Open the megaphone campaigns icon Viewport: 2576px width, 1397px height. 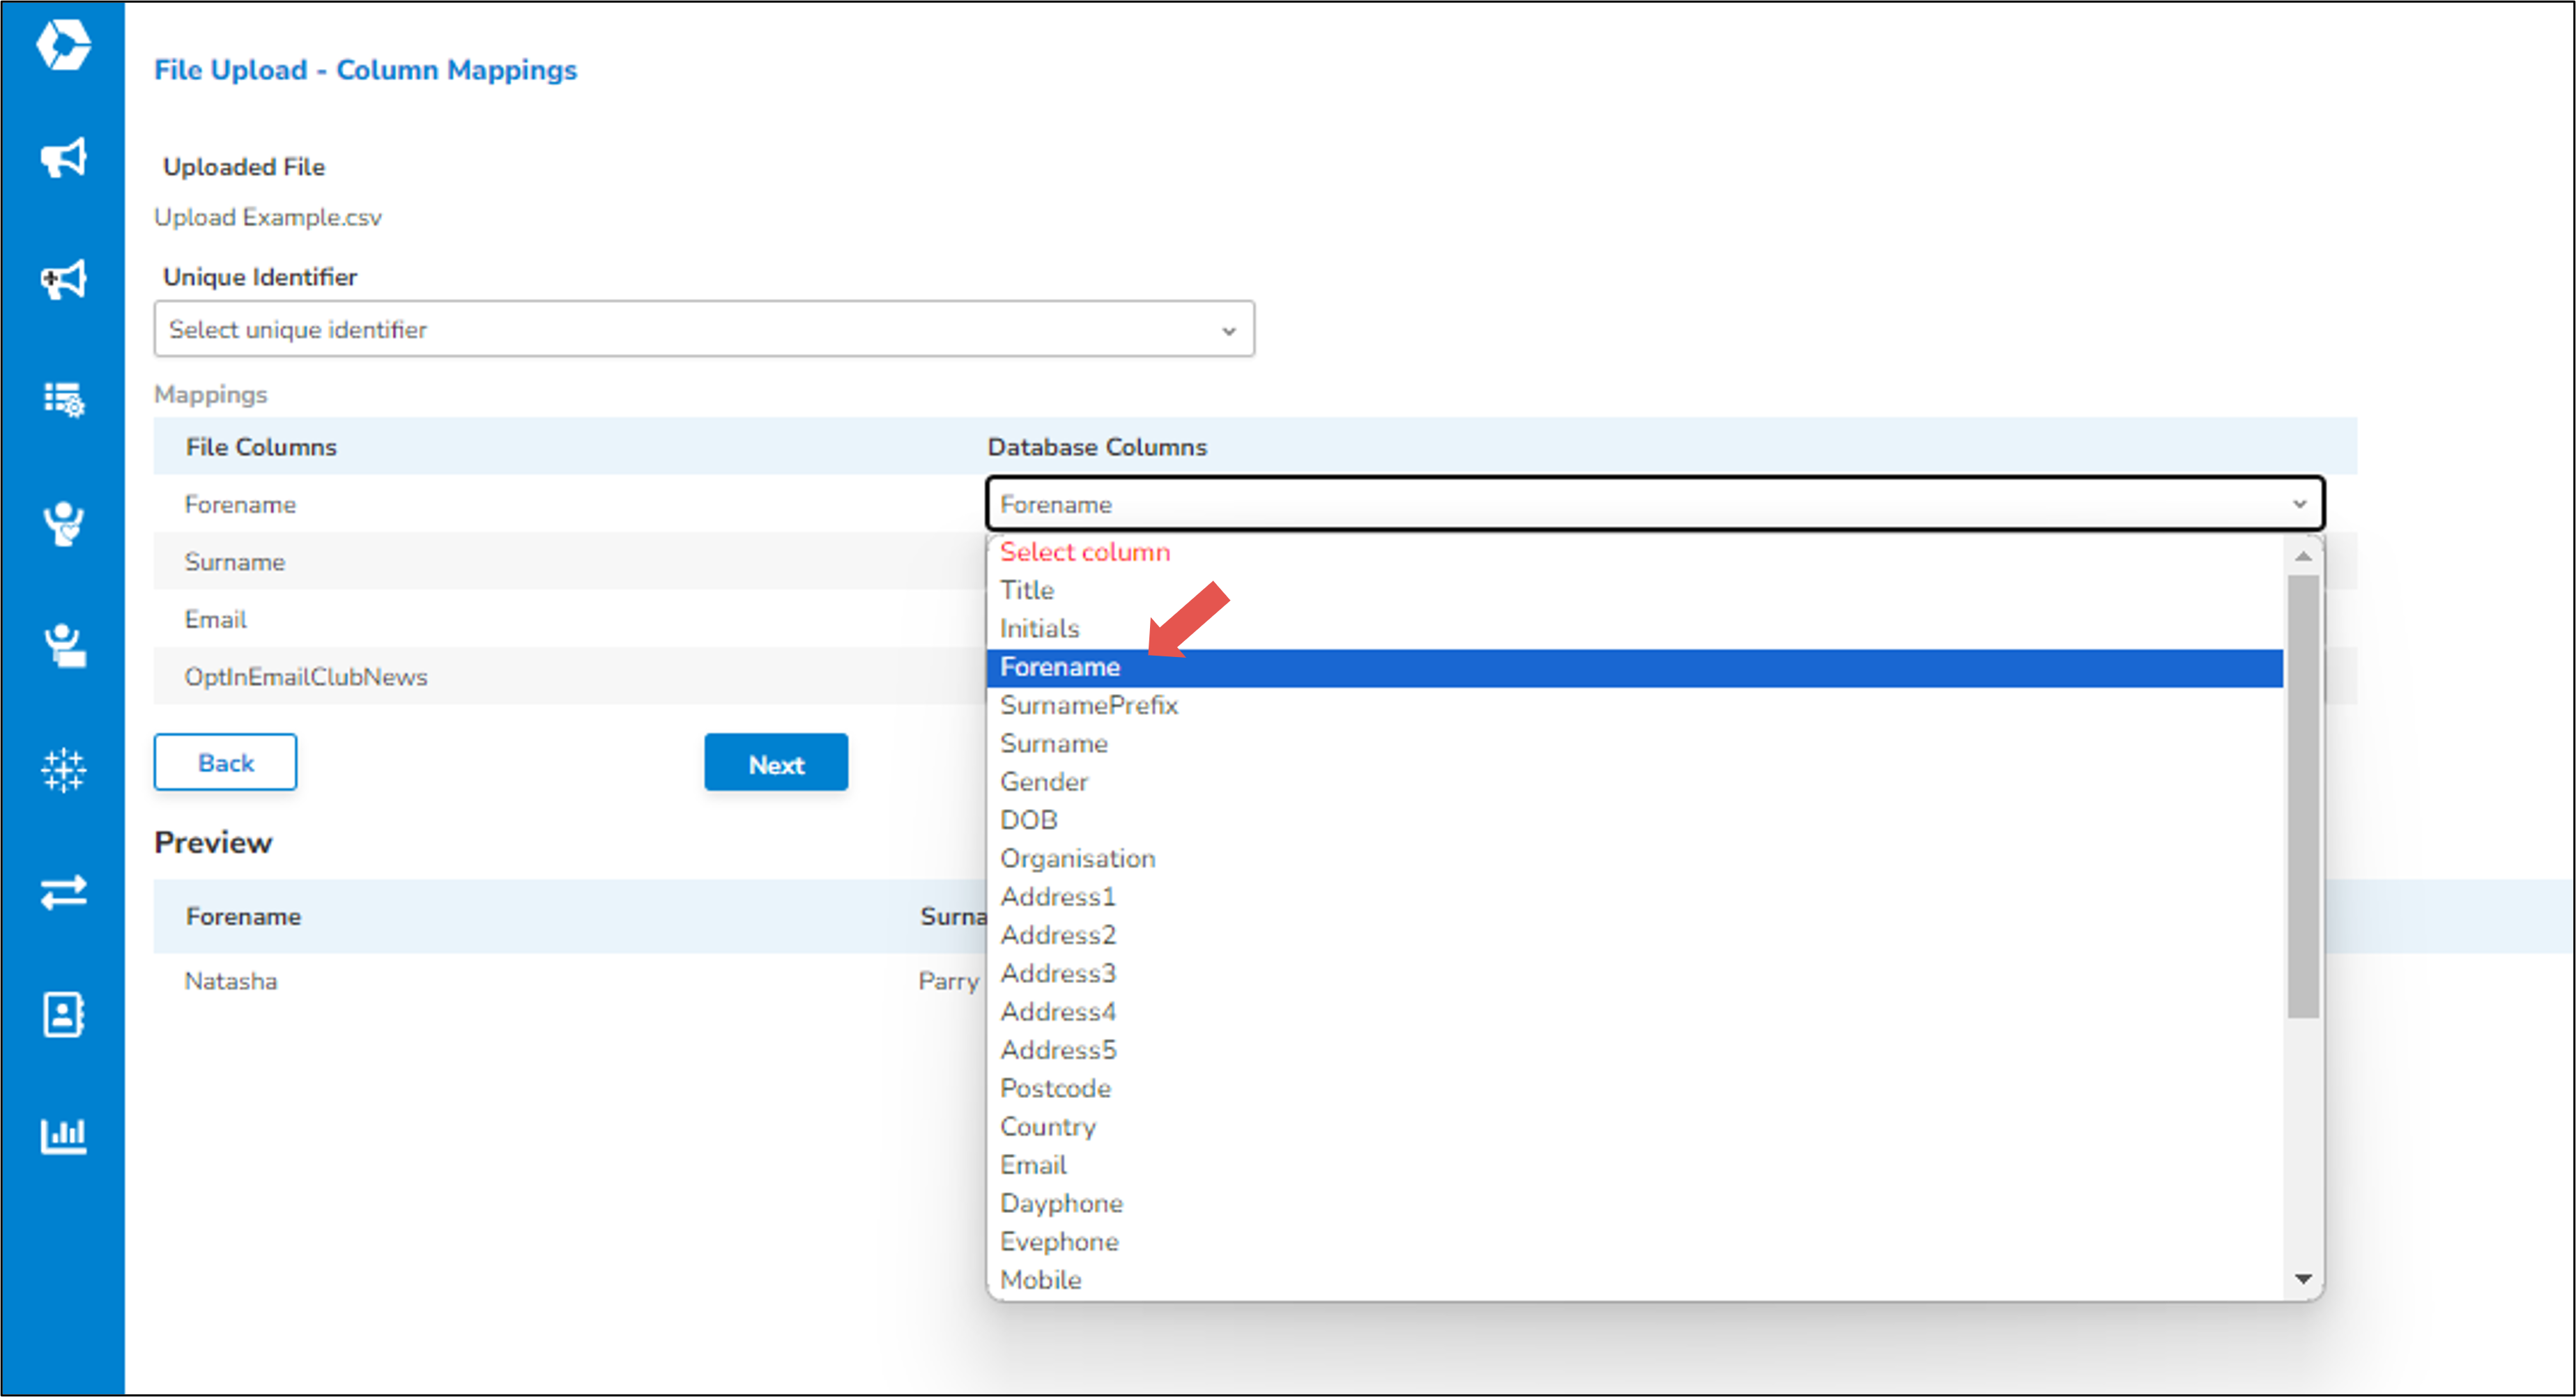pyautogui.click(x=63, y=158)
